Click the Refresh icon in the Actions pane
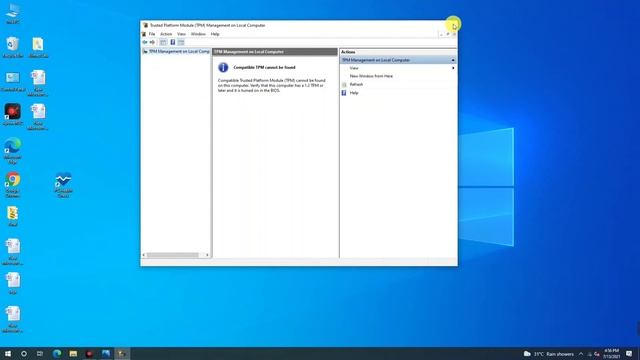640x360 pixels. [344, 84]
